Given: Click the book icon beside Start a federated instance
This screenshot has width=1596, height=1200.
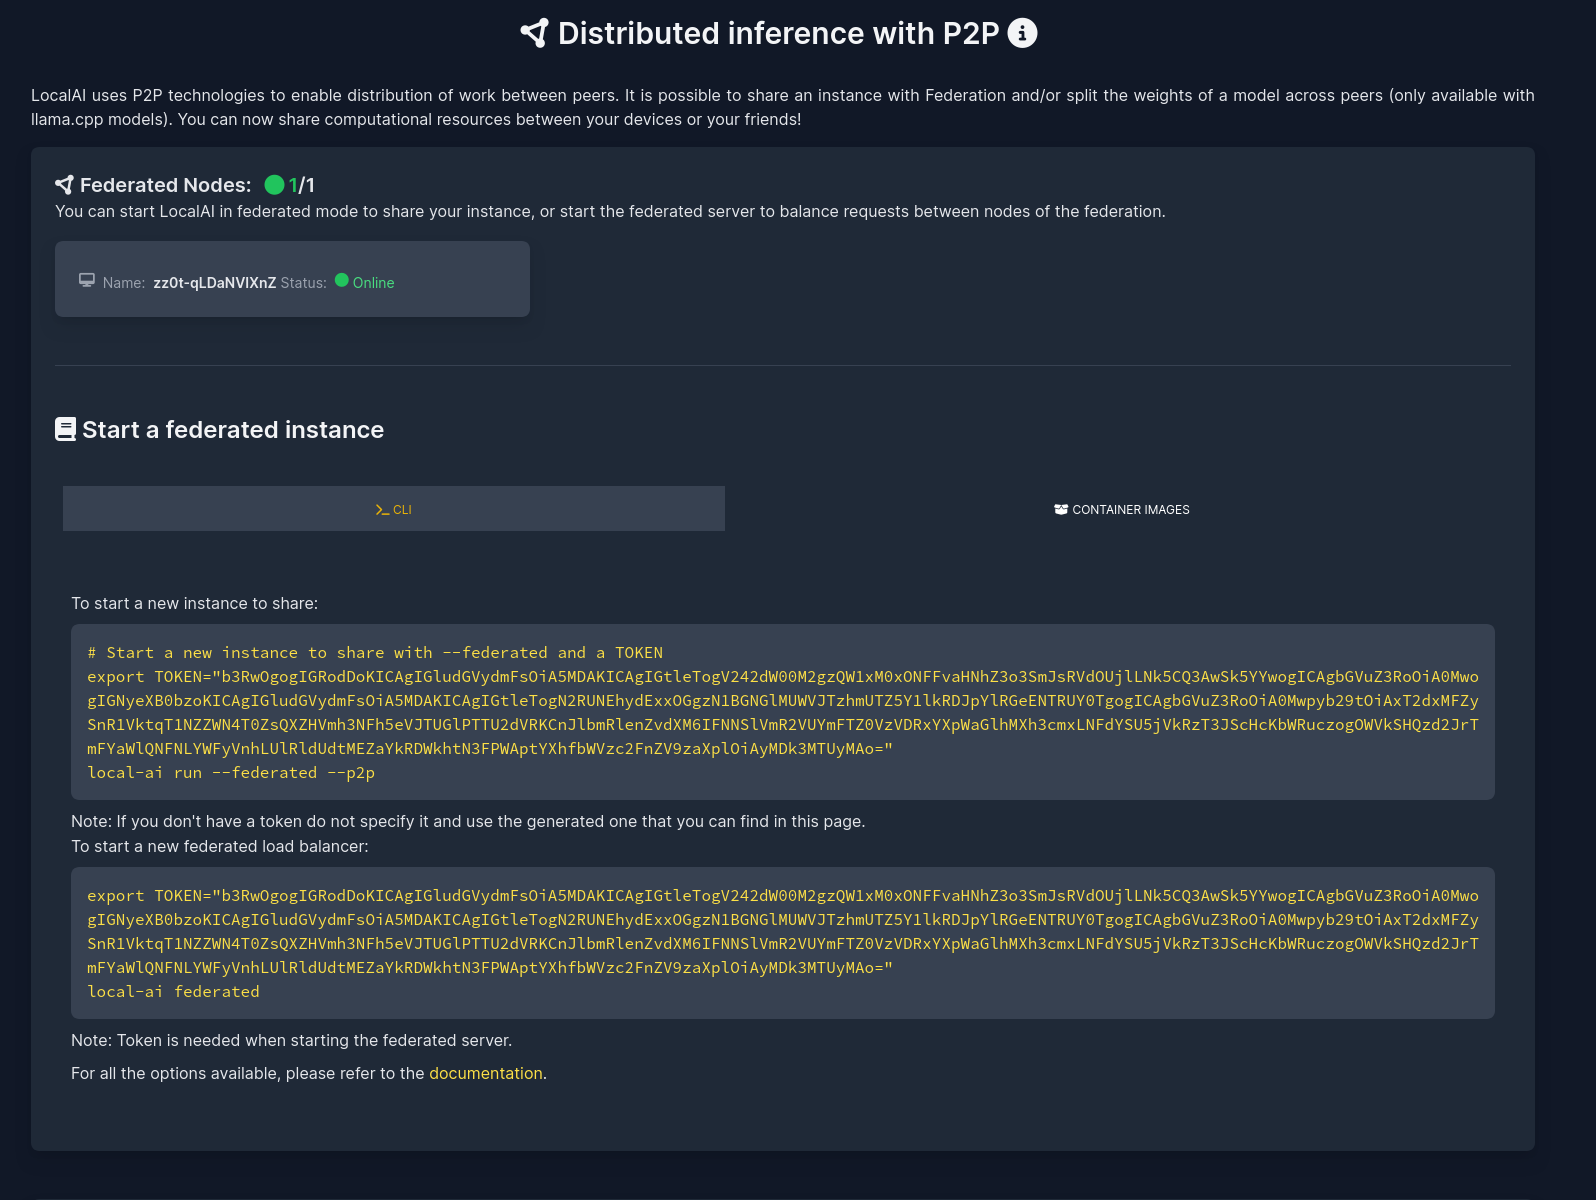Looking at the screenshot, I should tap(65, 430).
